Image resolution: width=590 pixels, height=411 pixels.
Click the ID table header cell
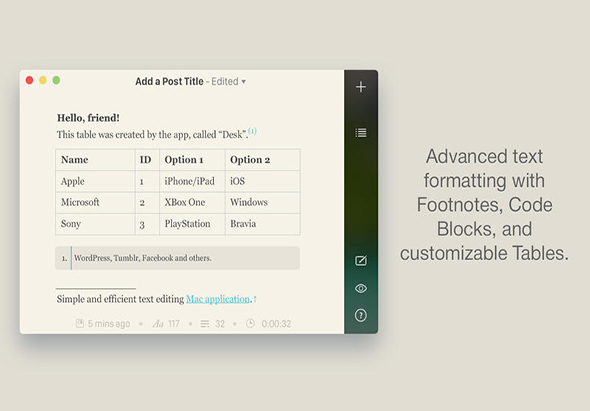[x=147, y=160]
